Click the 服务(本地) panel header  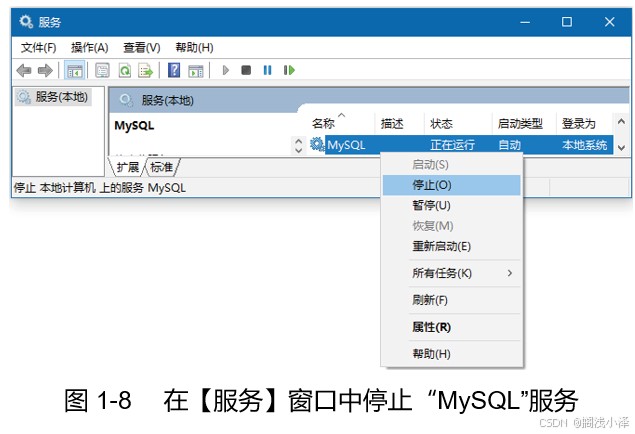(x=167, y=100)
